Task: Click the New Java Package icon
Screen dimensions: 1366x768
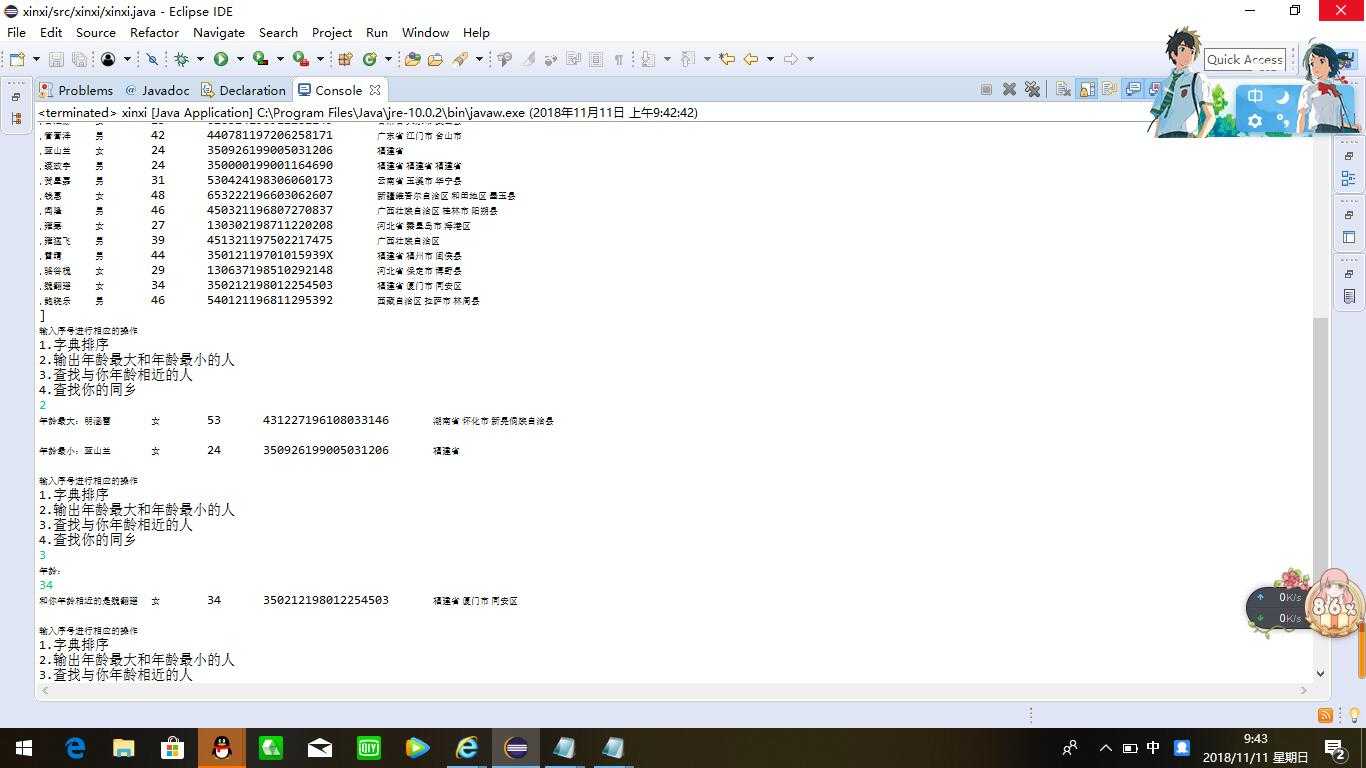Action: pos(345,59)
